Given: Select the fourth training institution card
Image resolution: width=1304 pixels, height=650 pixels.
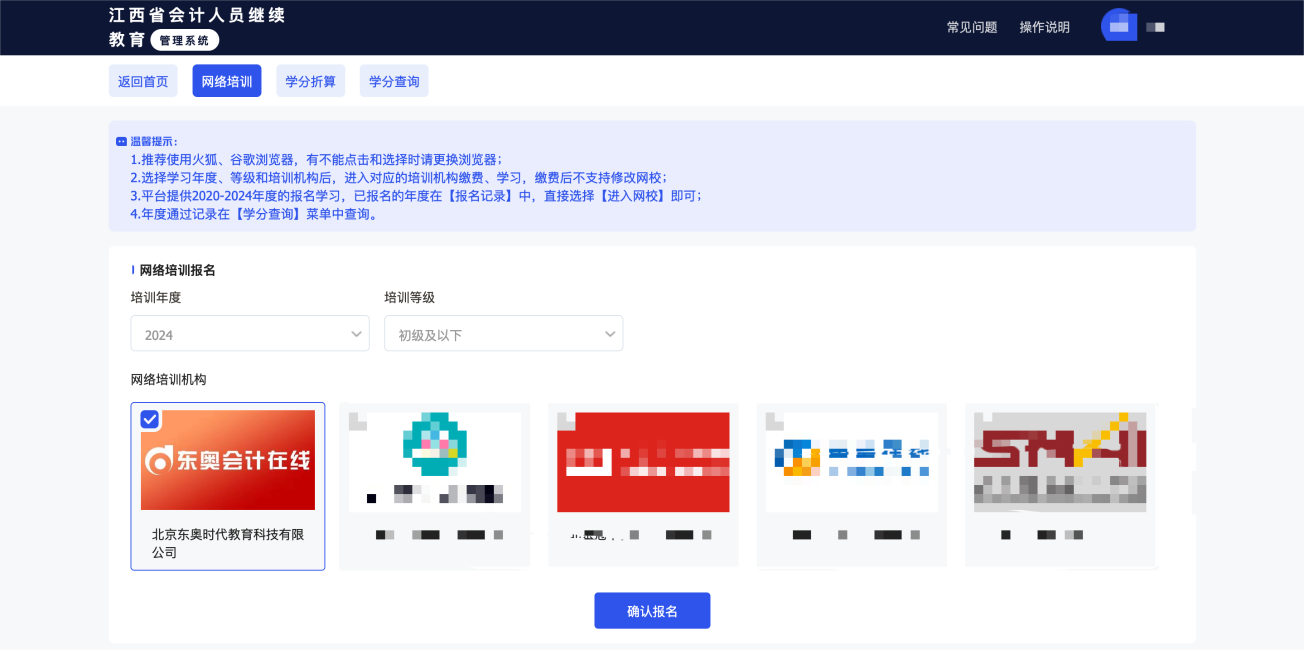Looking at the screenshot, I should (x=851, y=485).
